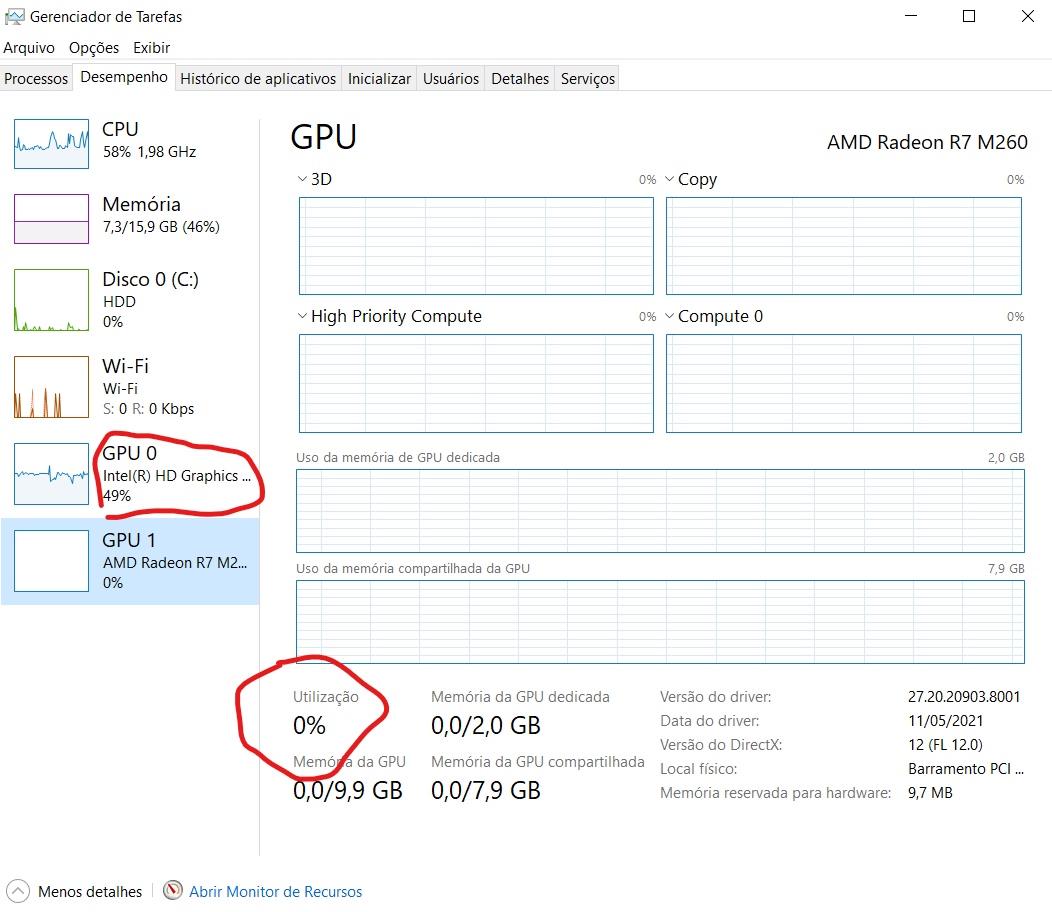1052x912 pixels.
Task: Switch to the Usuários tab
Action: (451, 79)
